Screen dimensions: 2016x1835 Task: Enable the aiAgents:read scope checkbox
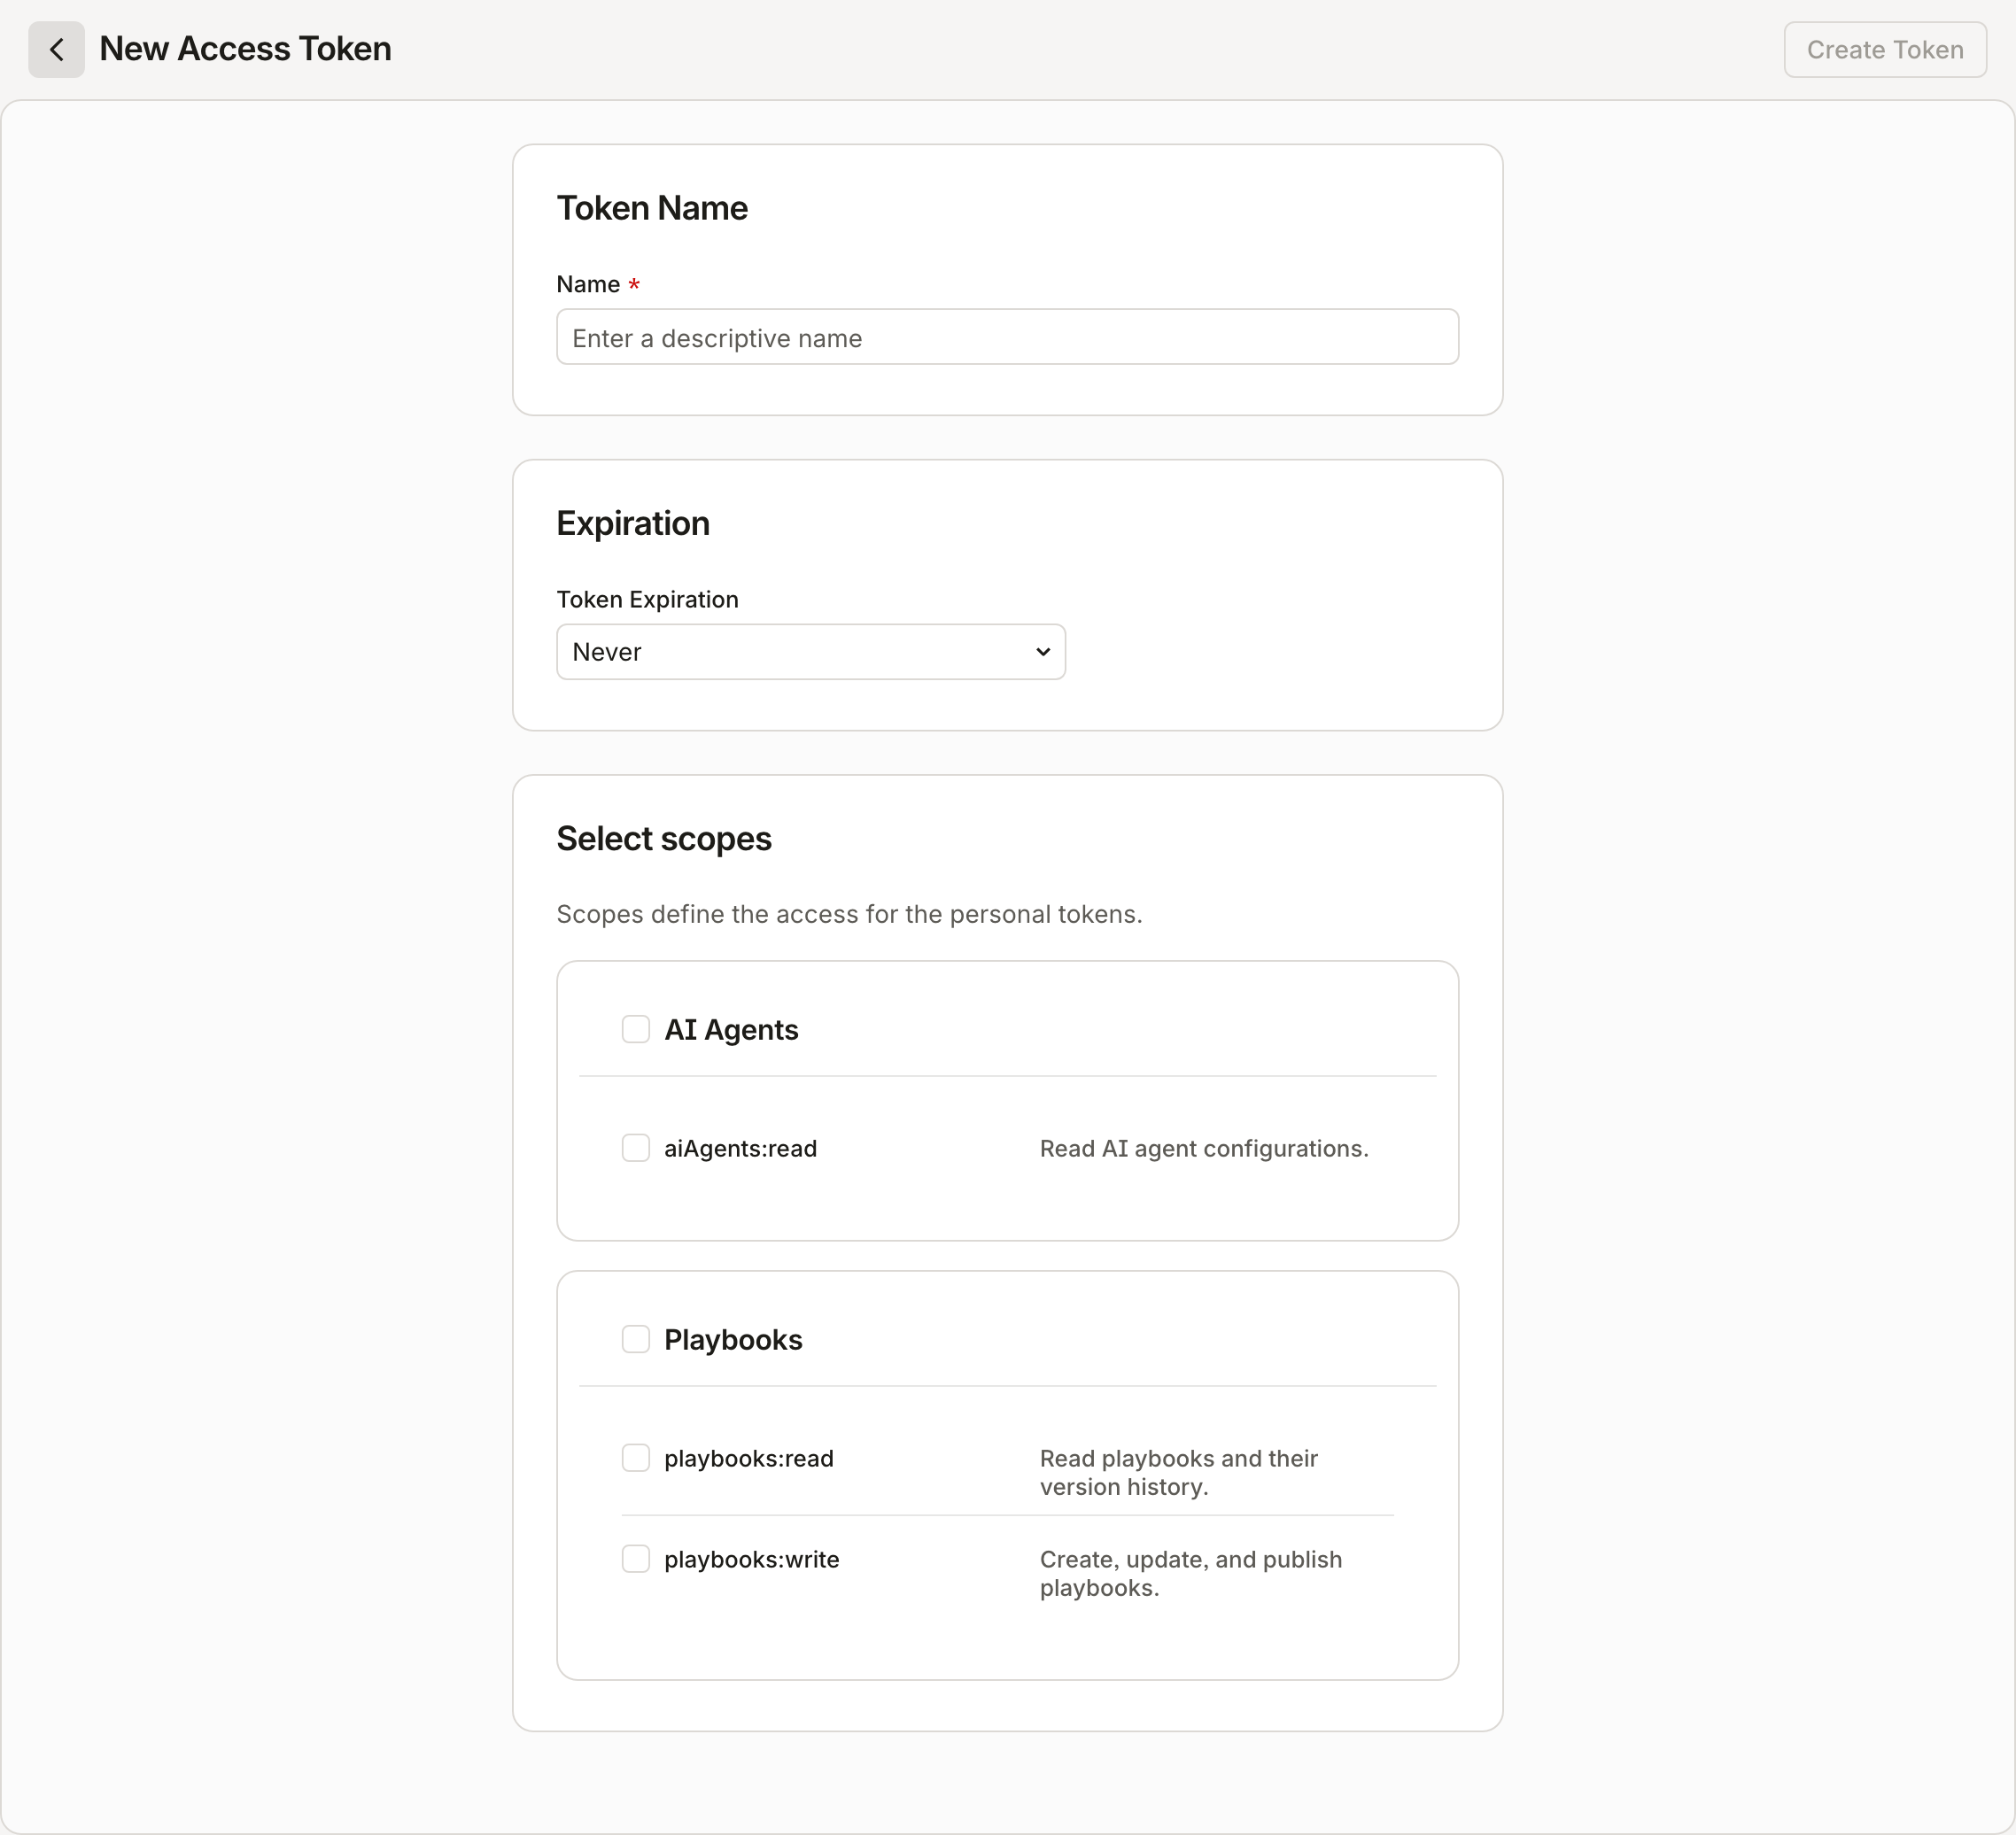636,1147
